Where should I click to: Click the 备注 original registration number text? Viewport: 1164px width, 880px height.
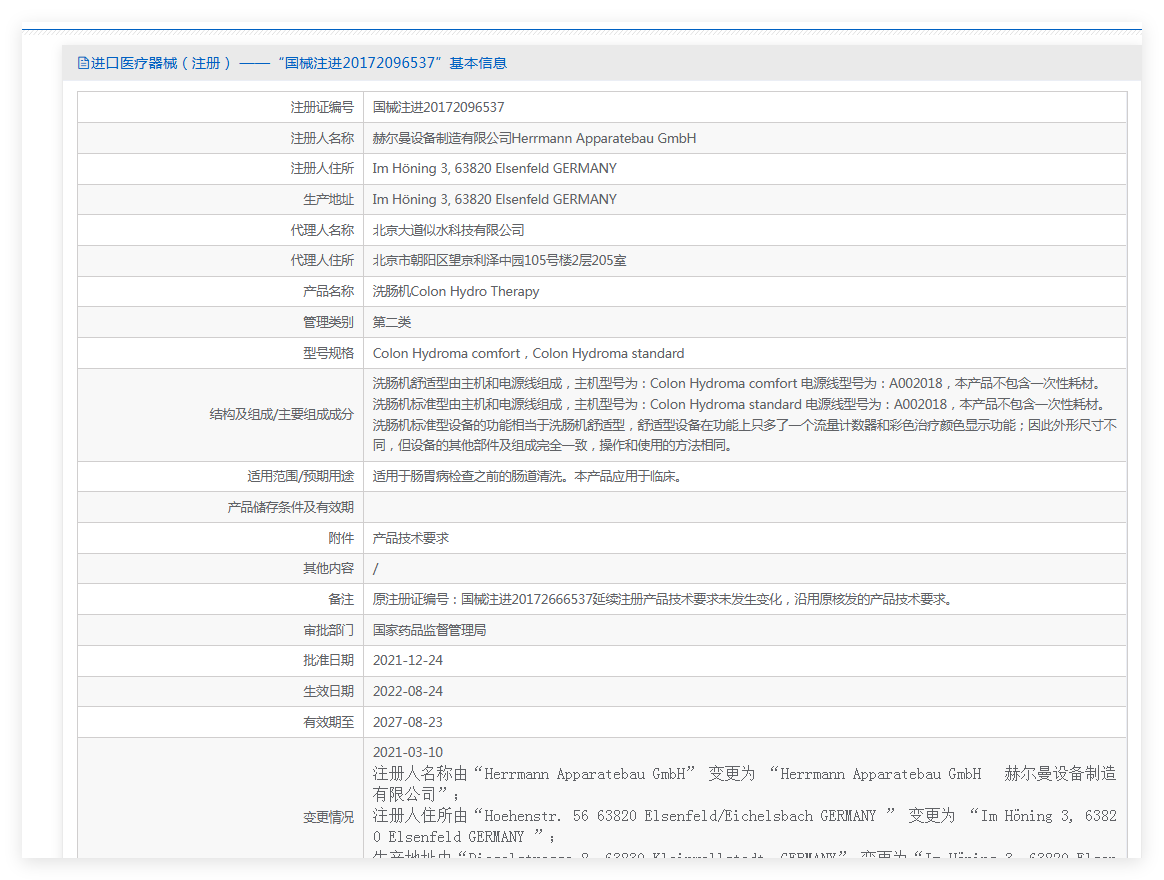662,599
